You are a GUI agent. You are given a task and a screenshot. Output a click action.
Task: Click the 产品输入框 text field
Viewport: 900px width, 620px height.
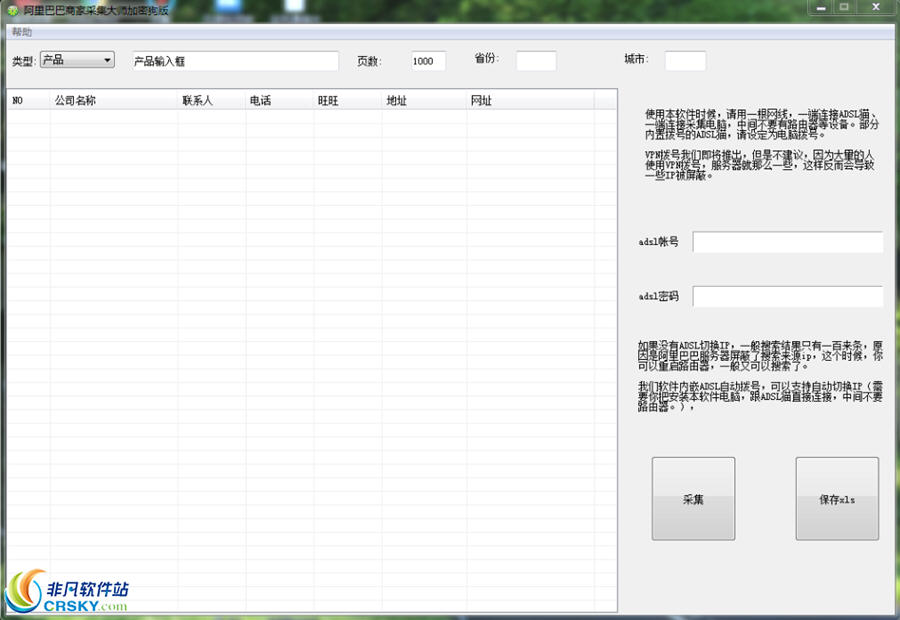(x=235, y=61)
